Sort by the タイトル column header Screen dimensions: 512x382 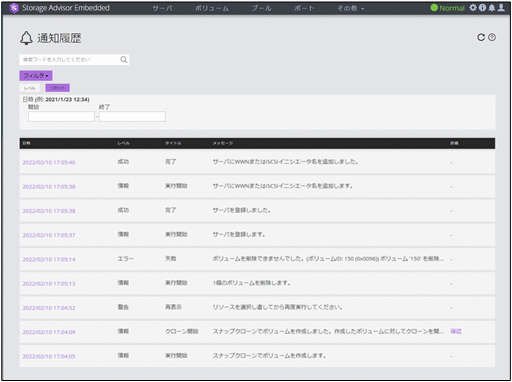[x=173, y=143]
